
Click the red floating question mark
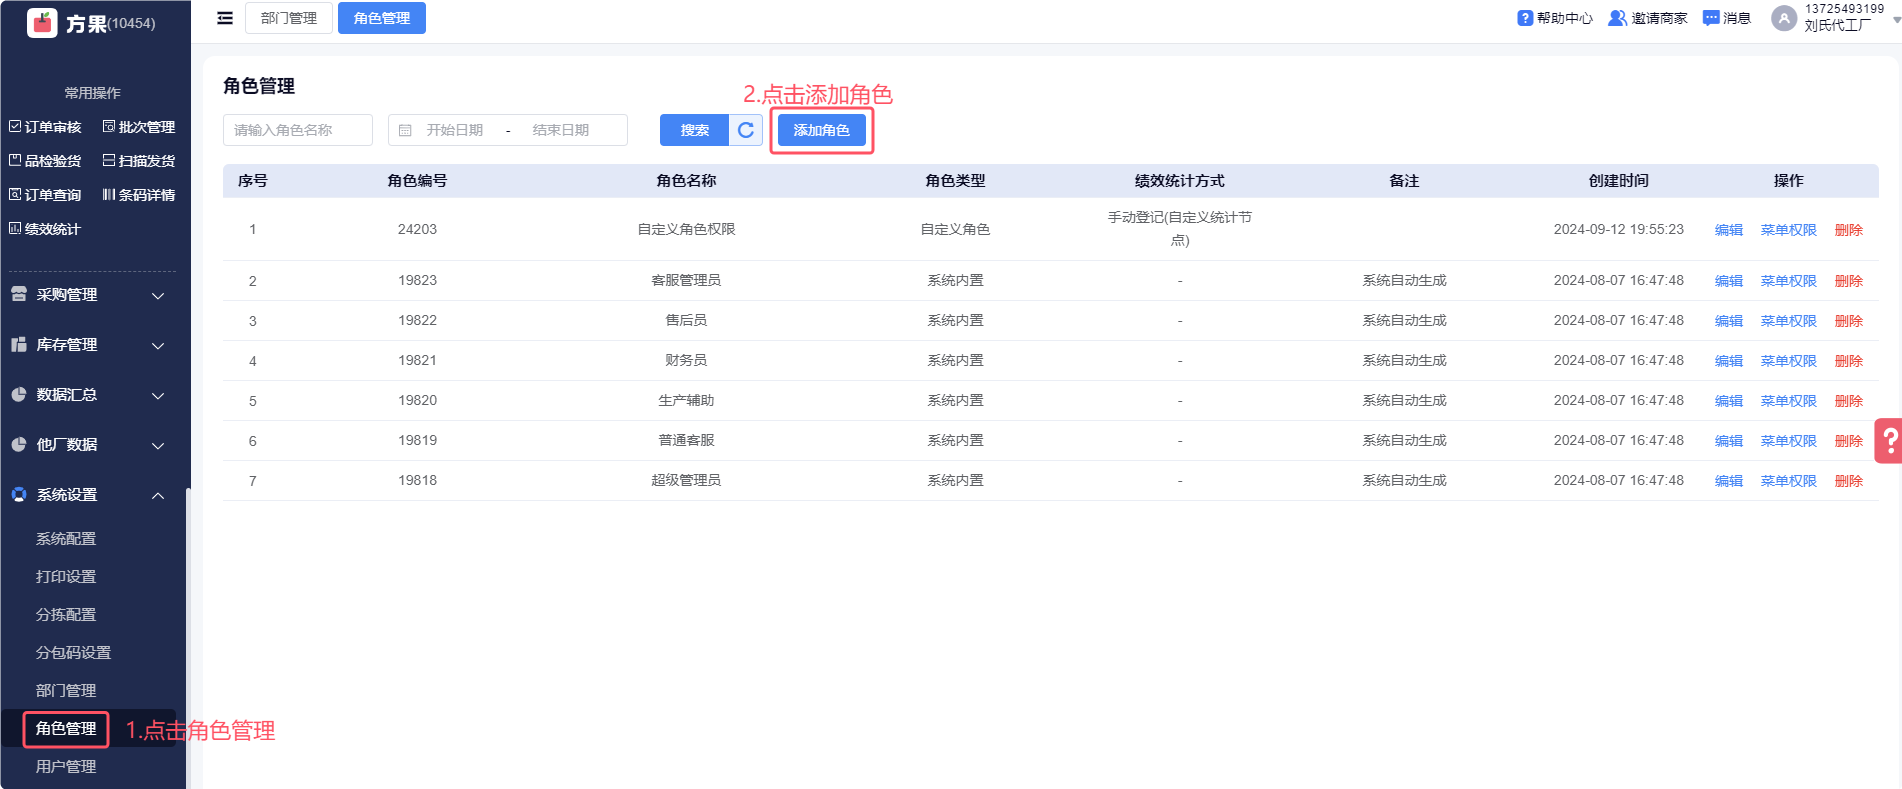pyautogui.click(x=1889, y=440)
